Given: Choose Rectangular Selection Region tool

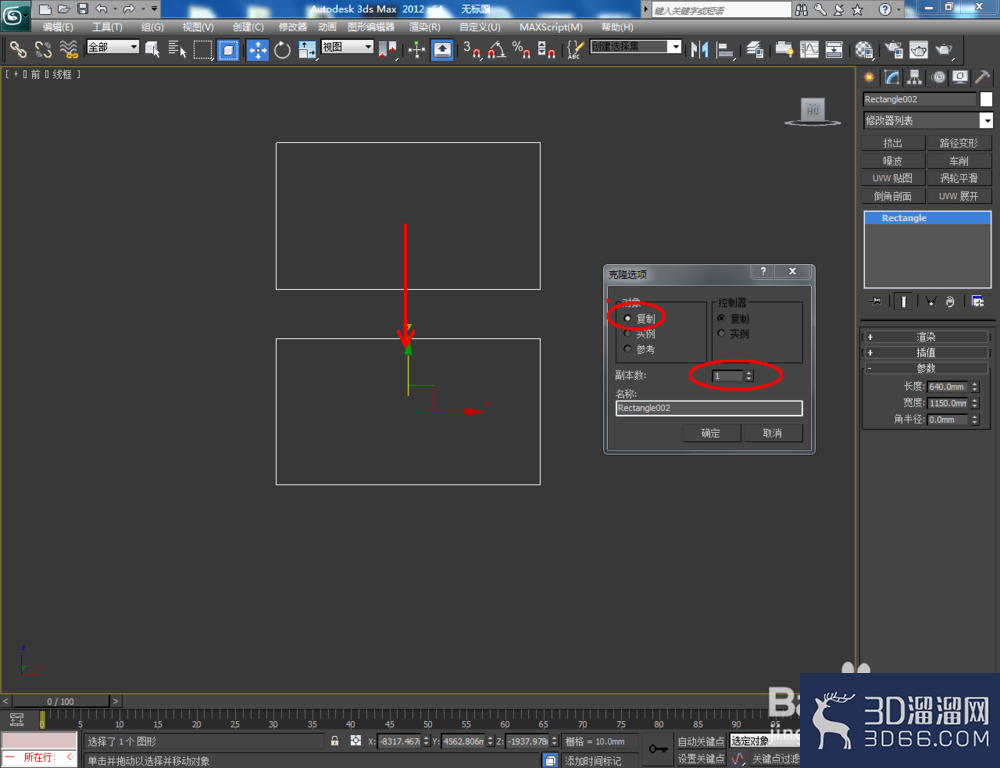Looking at the screenshot, I should pyautogui.click(x=203, y=49).
